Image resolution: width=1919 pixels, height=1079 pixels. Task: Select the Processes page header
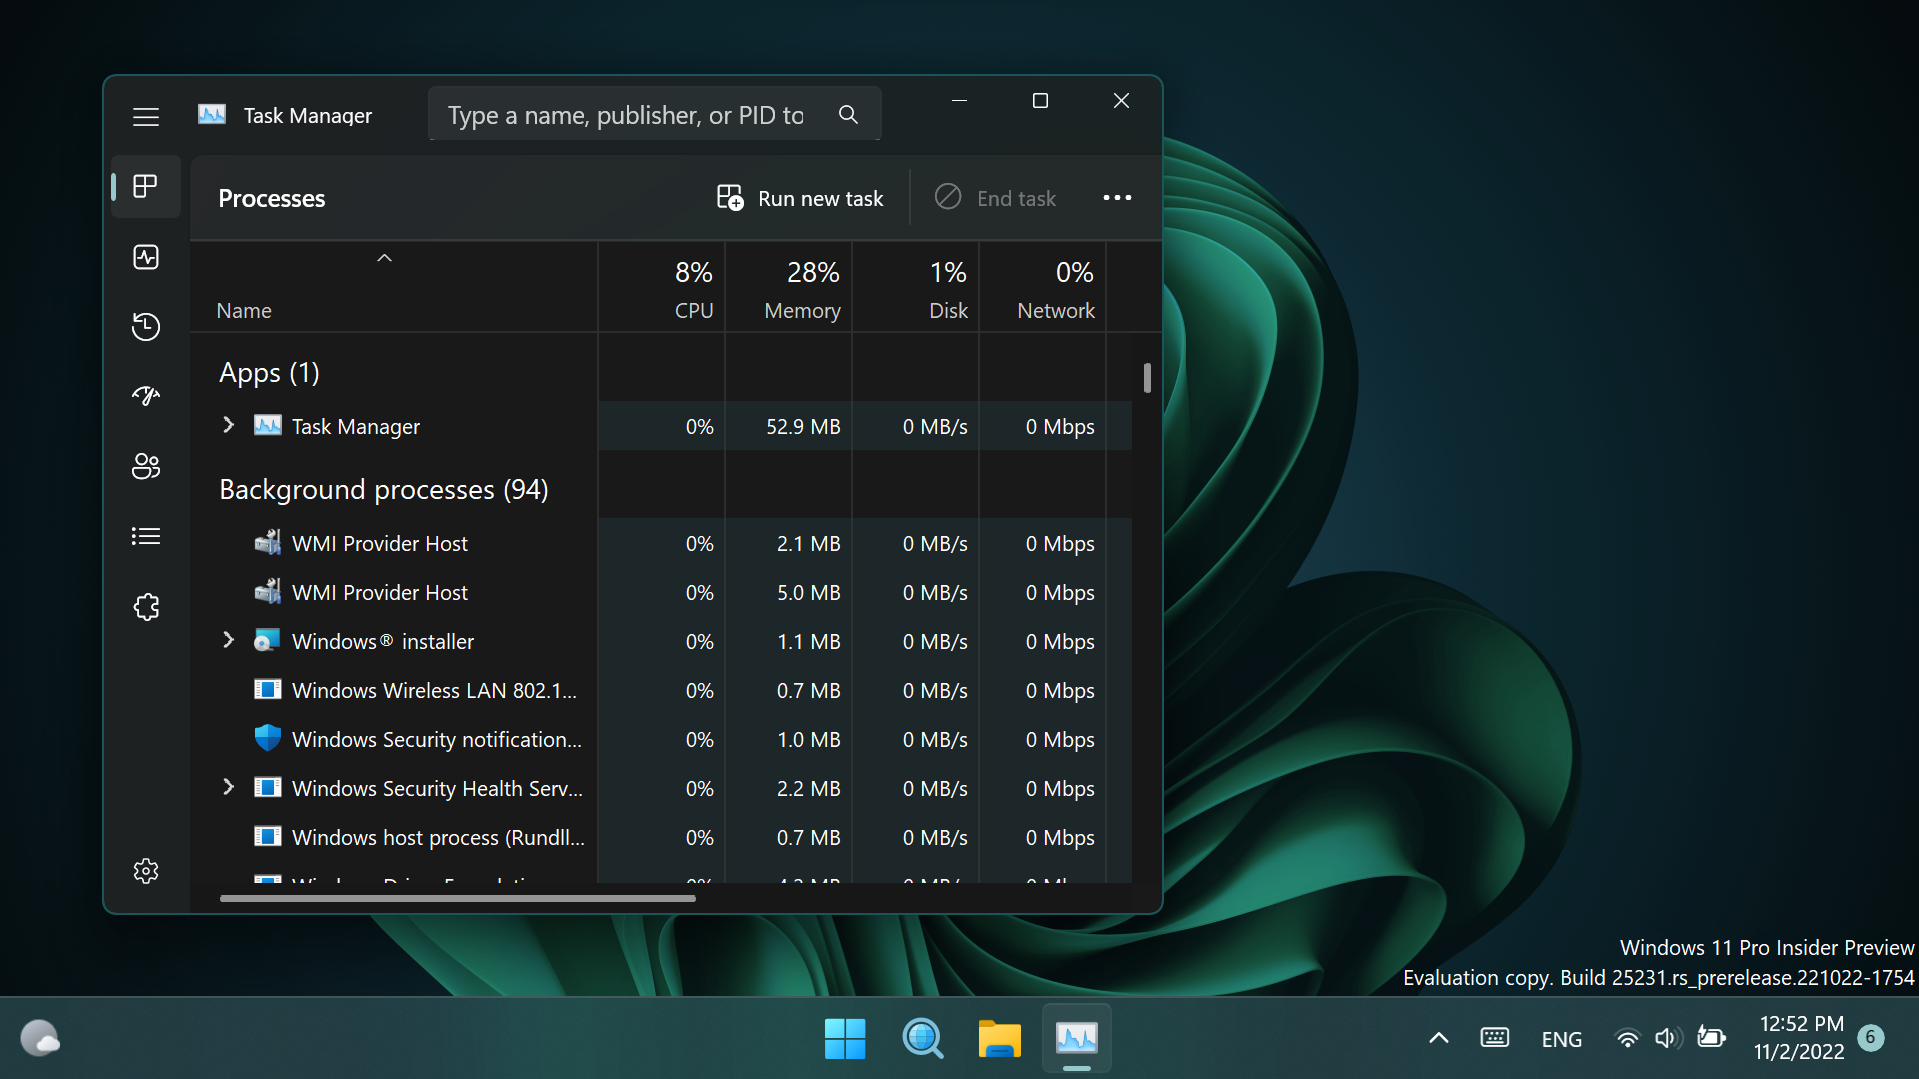click(x=271, y=198)
